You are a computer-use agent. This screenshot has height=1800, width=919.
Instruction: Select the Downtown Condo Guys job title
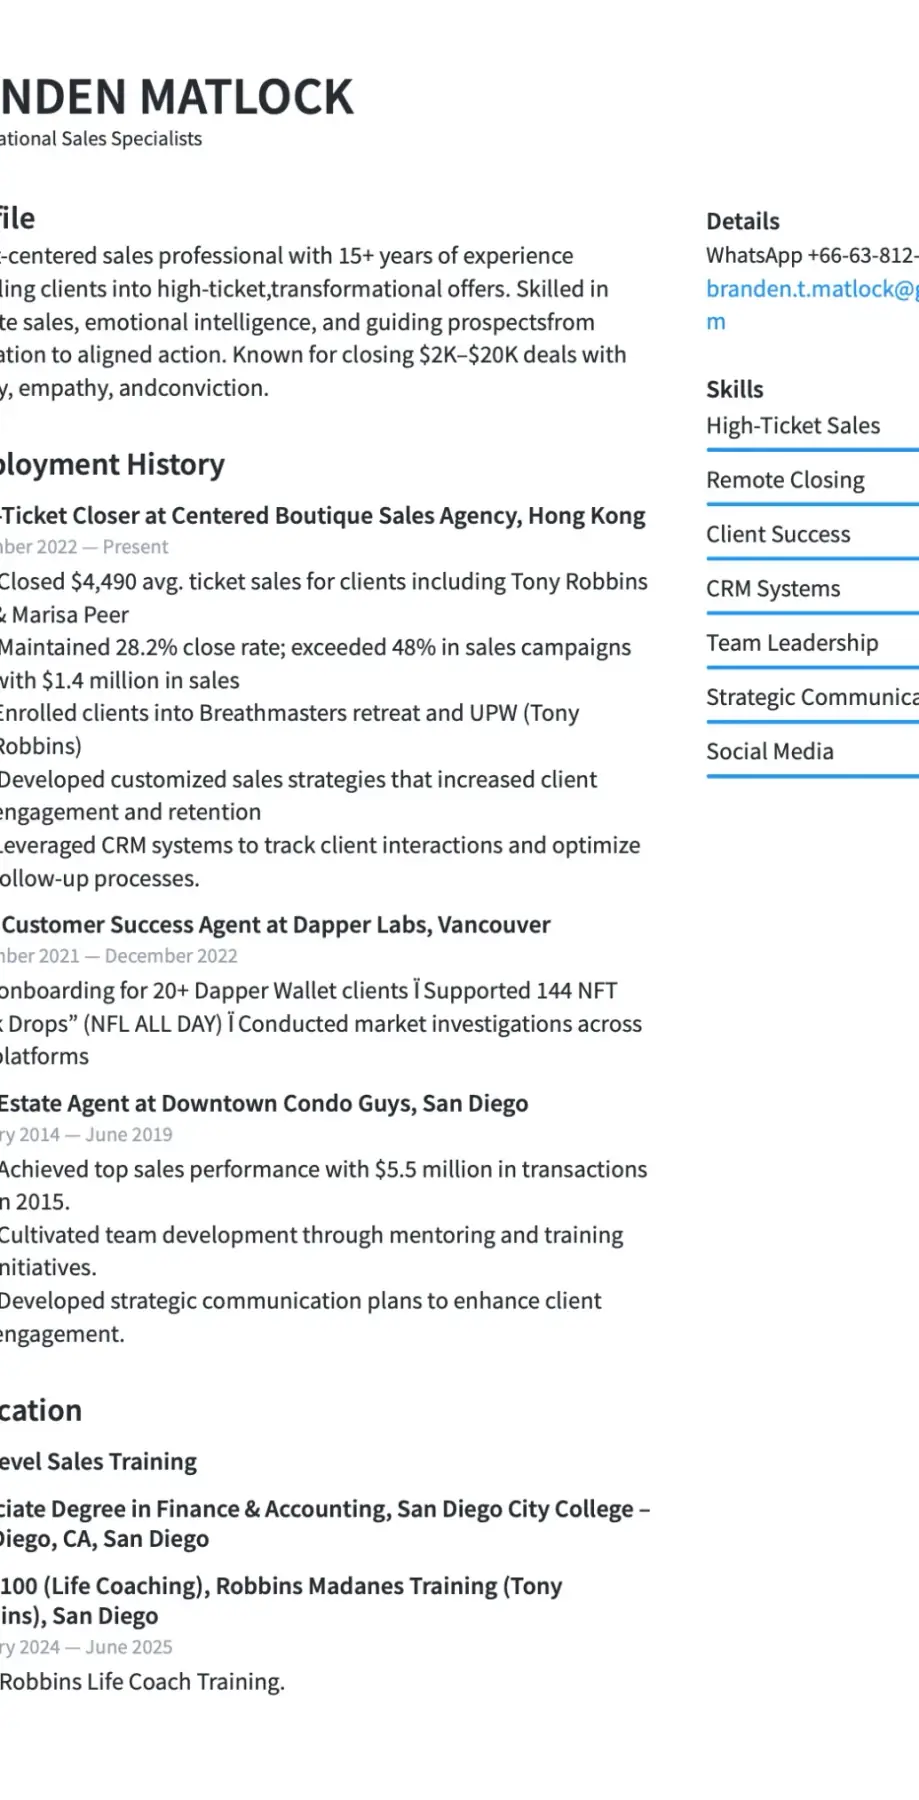(x=264, y=1104)
